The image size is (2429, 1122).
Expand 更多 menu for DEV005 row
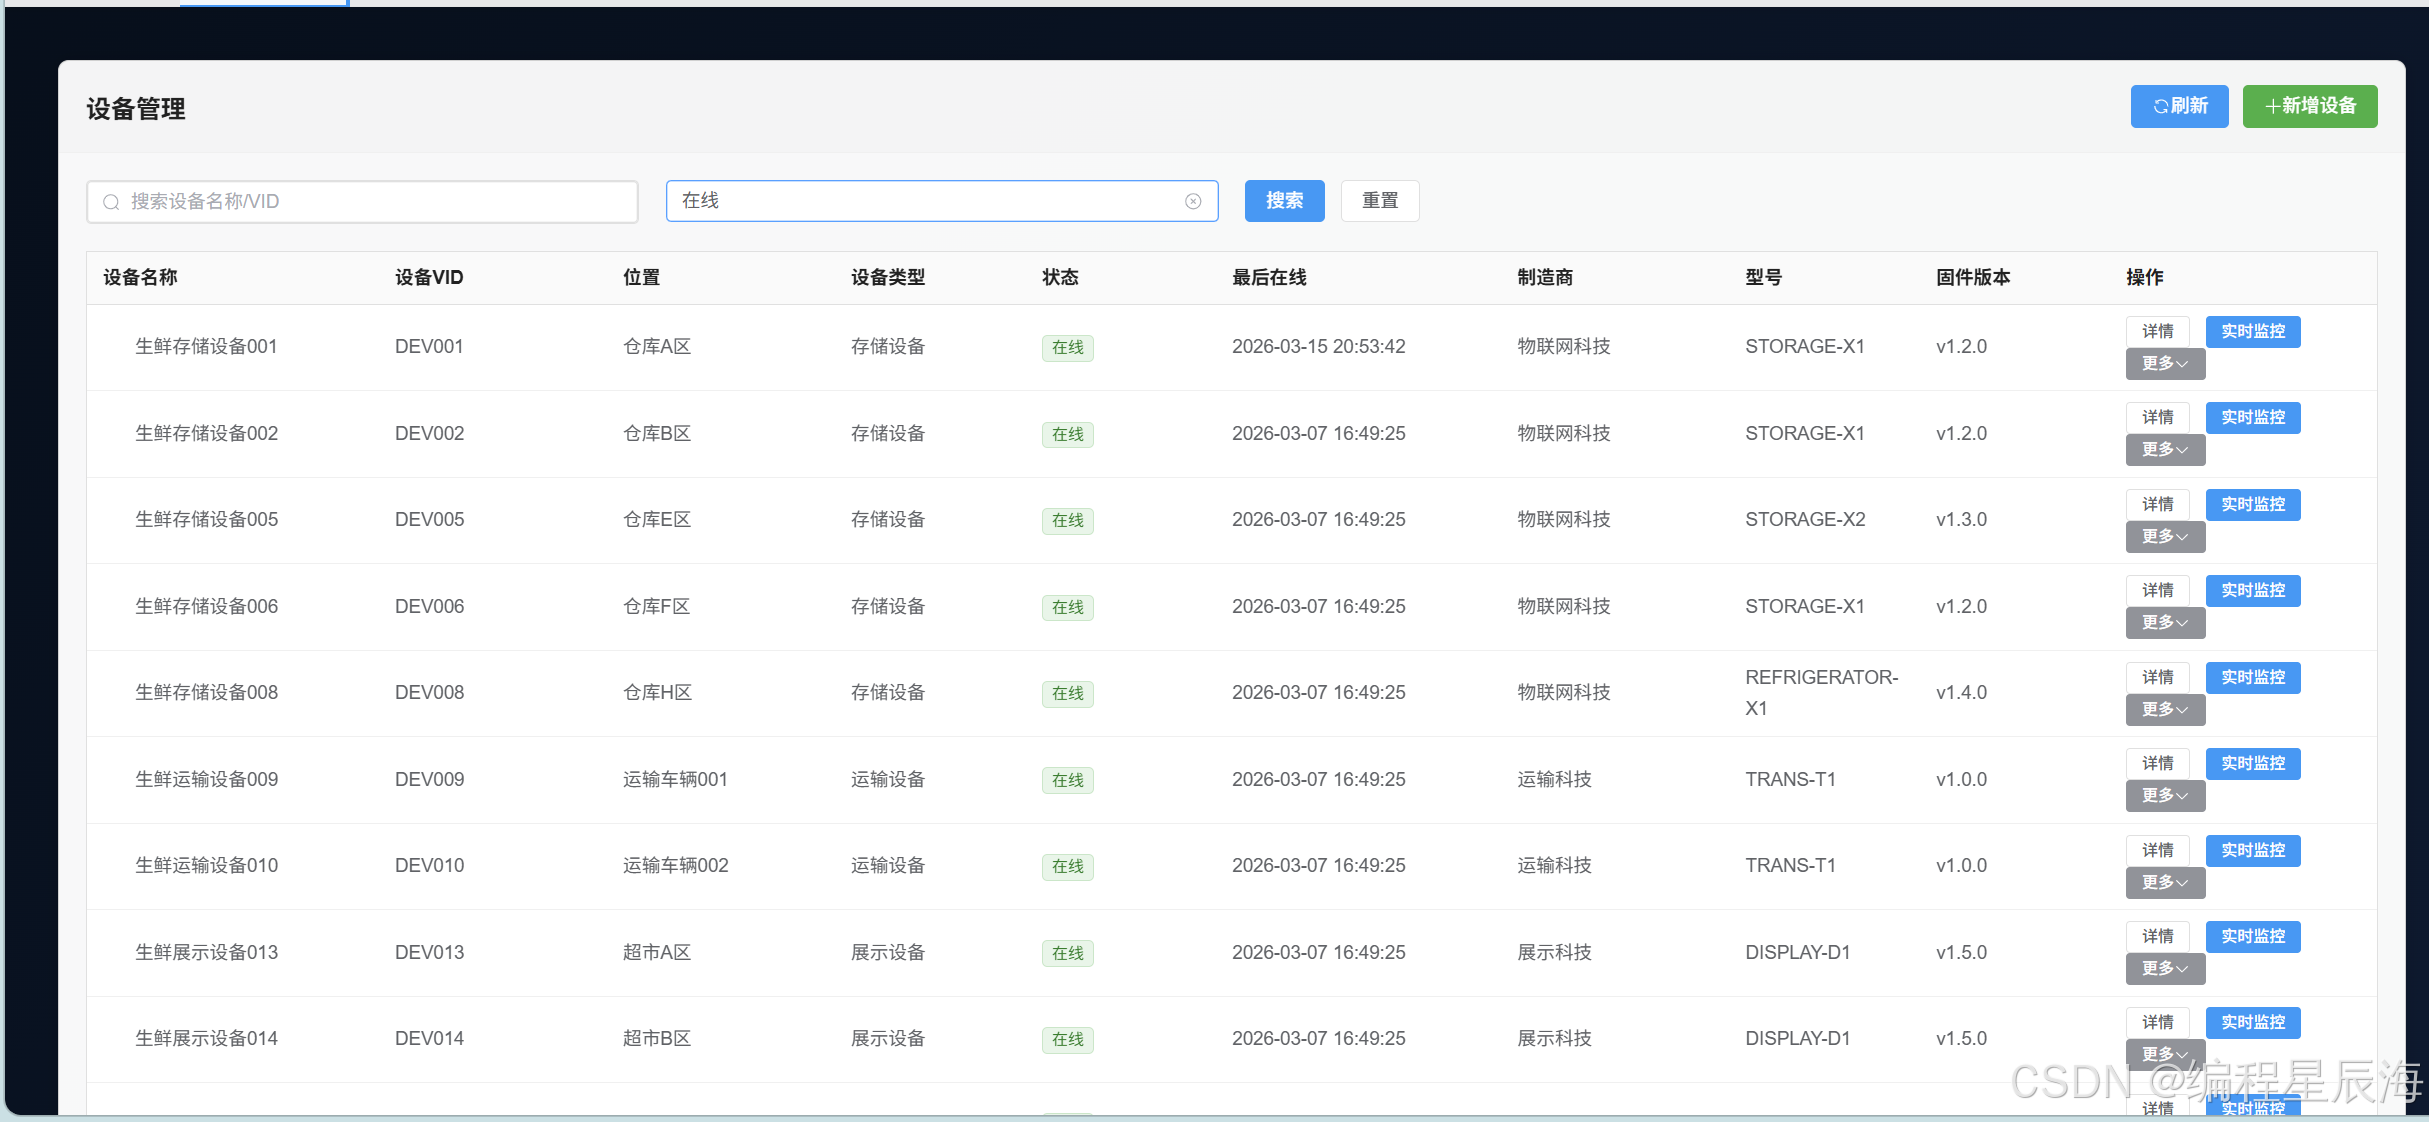(x=2165, y=537)
